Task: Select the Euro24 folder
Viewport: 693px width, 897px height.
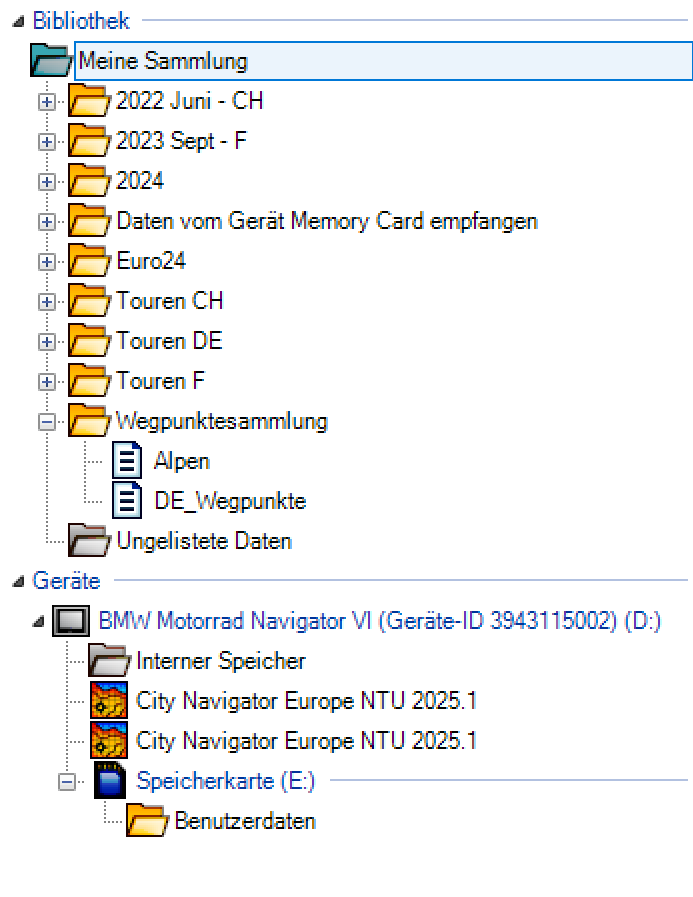Action: pyautogui.click(x=151, y=262)
